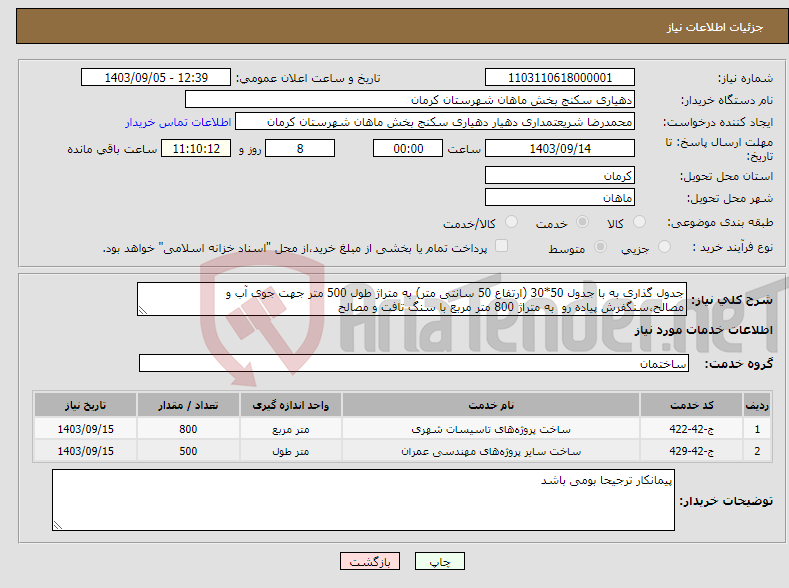Click the need date in row 1
789x588 pixels.
[x=86, y=429]
